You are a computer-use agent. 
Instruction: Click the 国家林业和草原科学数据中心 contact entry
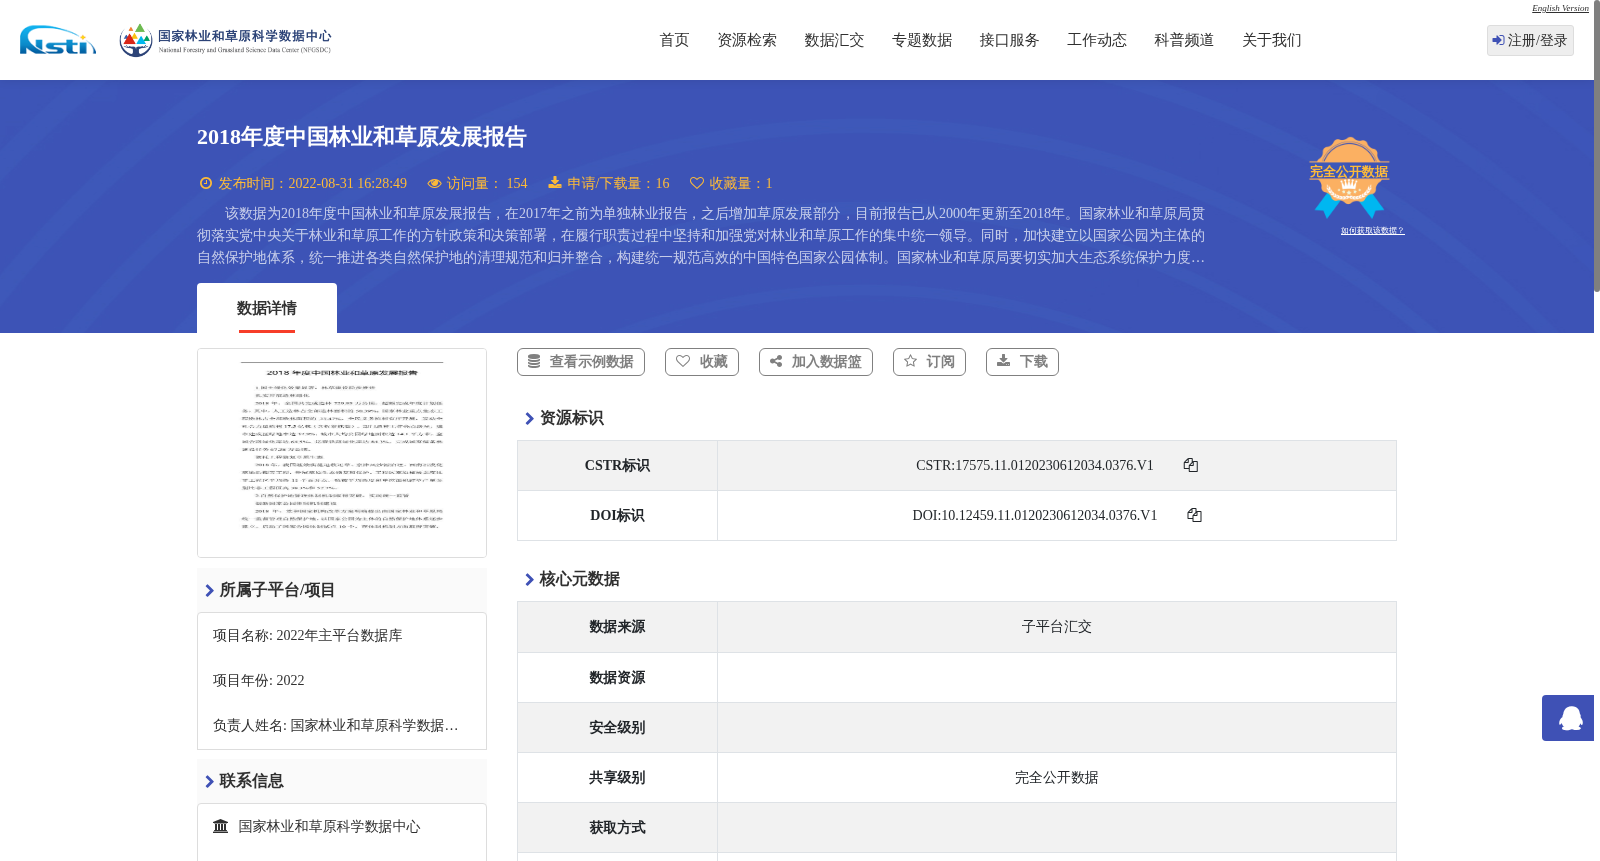(329, 826)
